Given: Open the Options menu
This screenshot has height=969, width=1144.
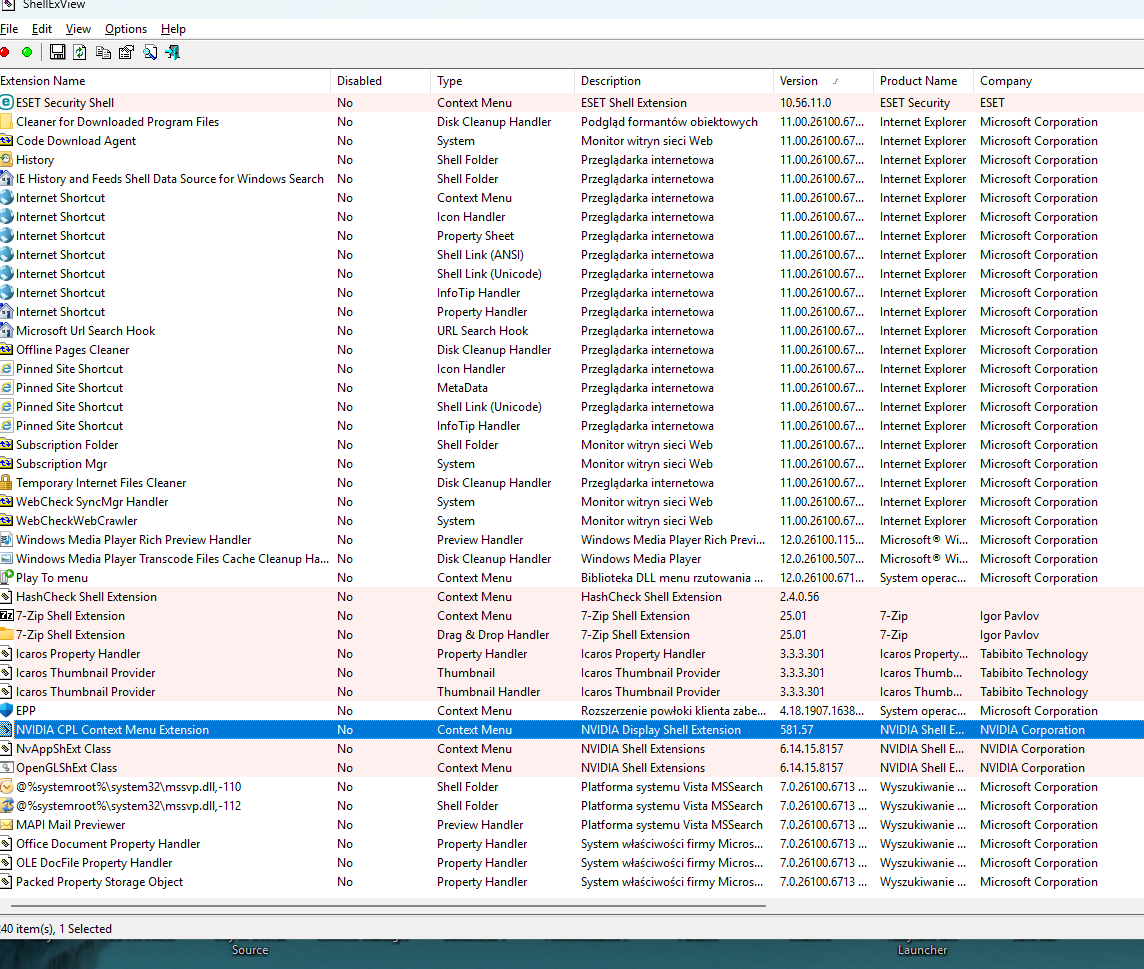Looking at the screenshot, I should click(126, 29).
